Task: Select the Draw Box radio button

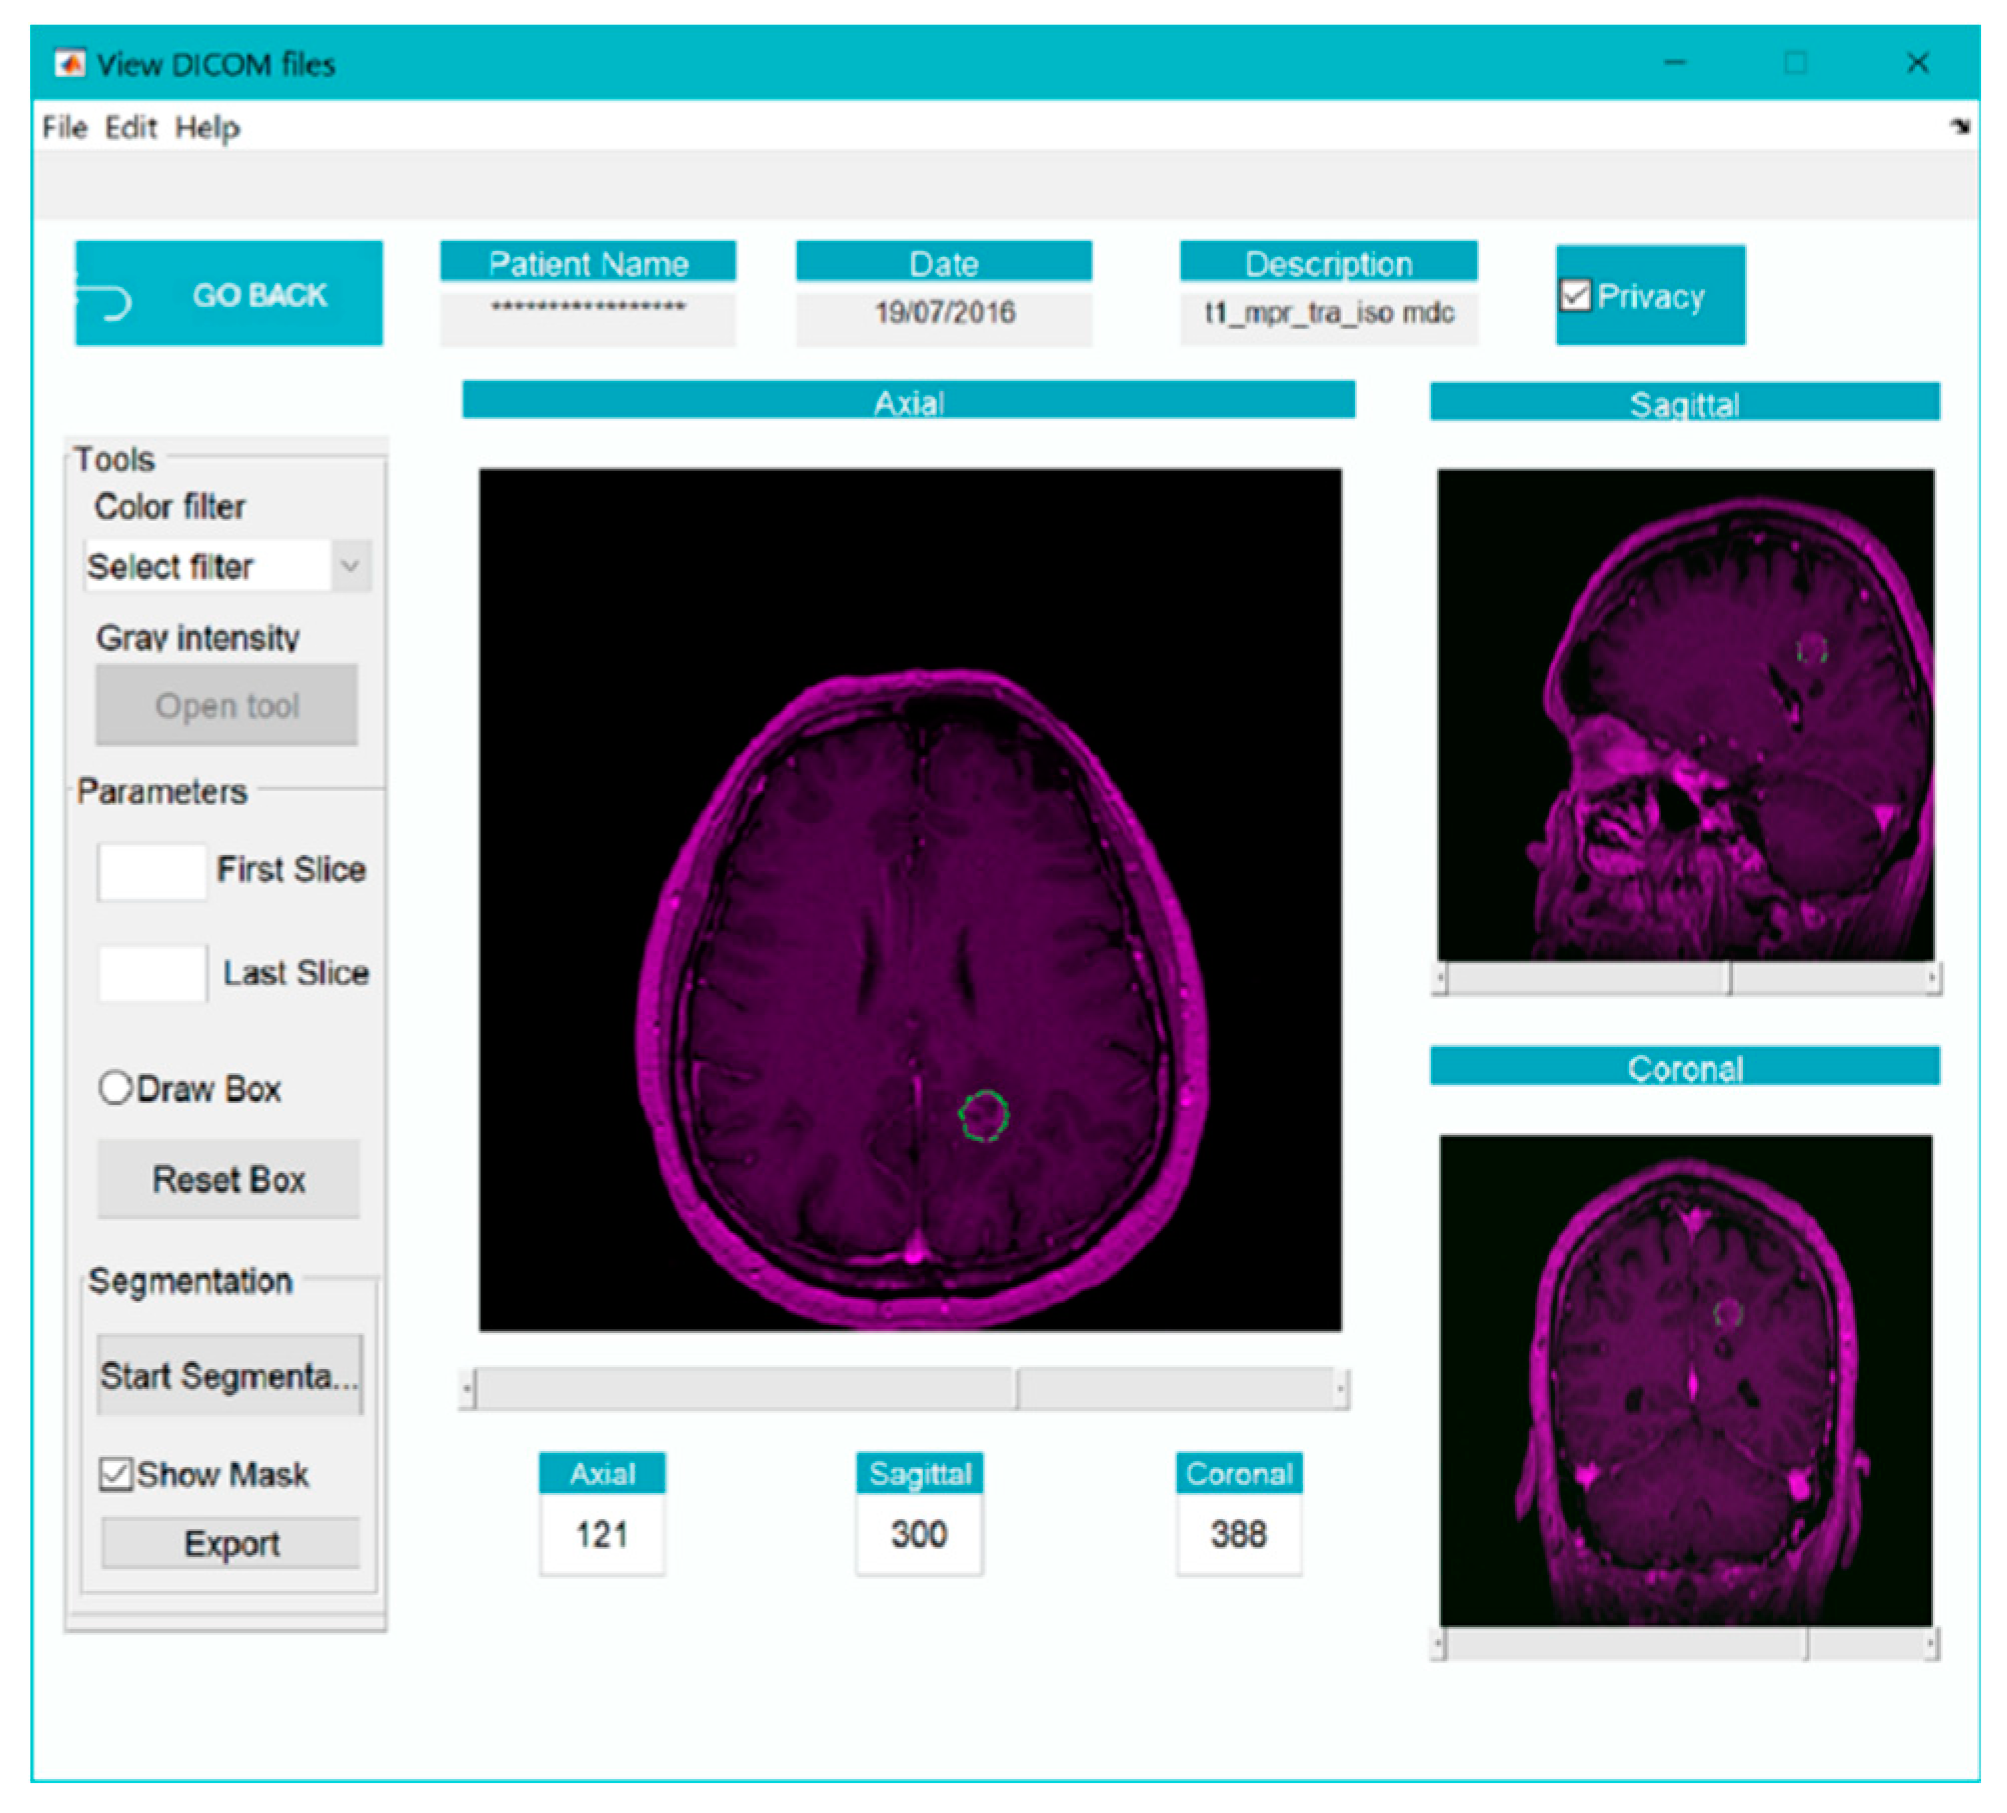Action: (x=115, y=1087)
